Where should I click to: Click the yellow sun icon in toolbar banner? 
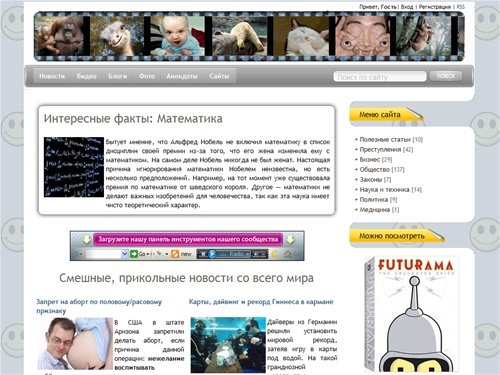pos(275,254)
